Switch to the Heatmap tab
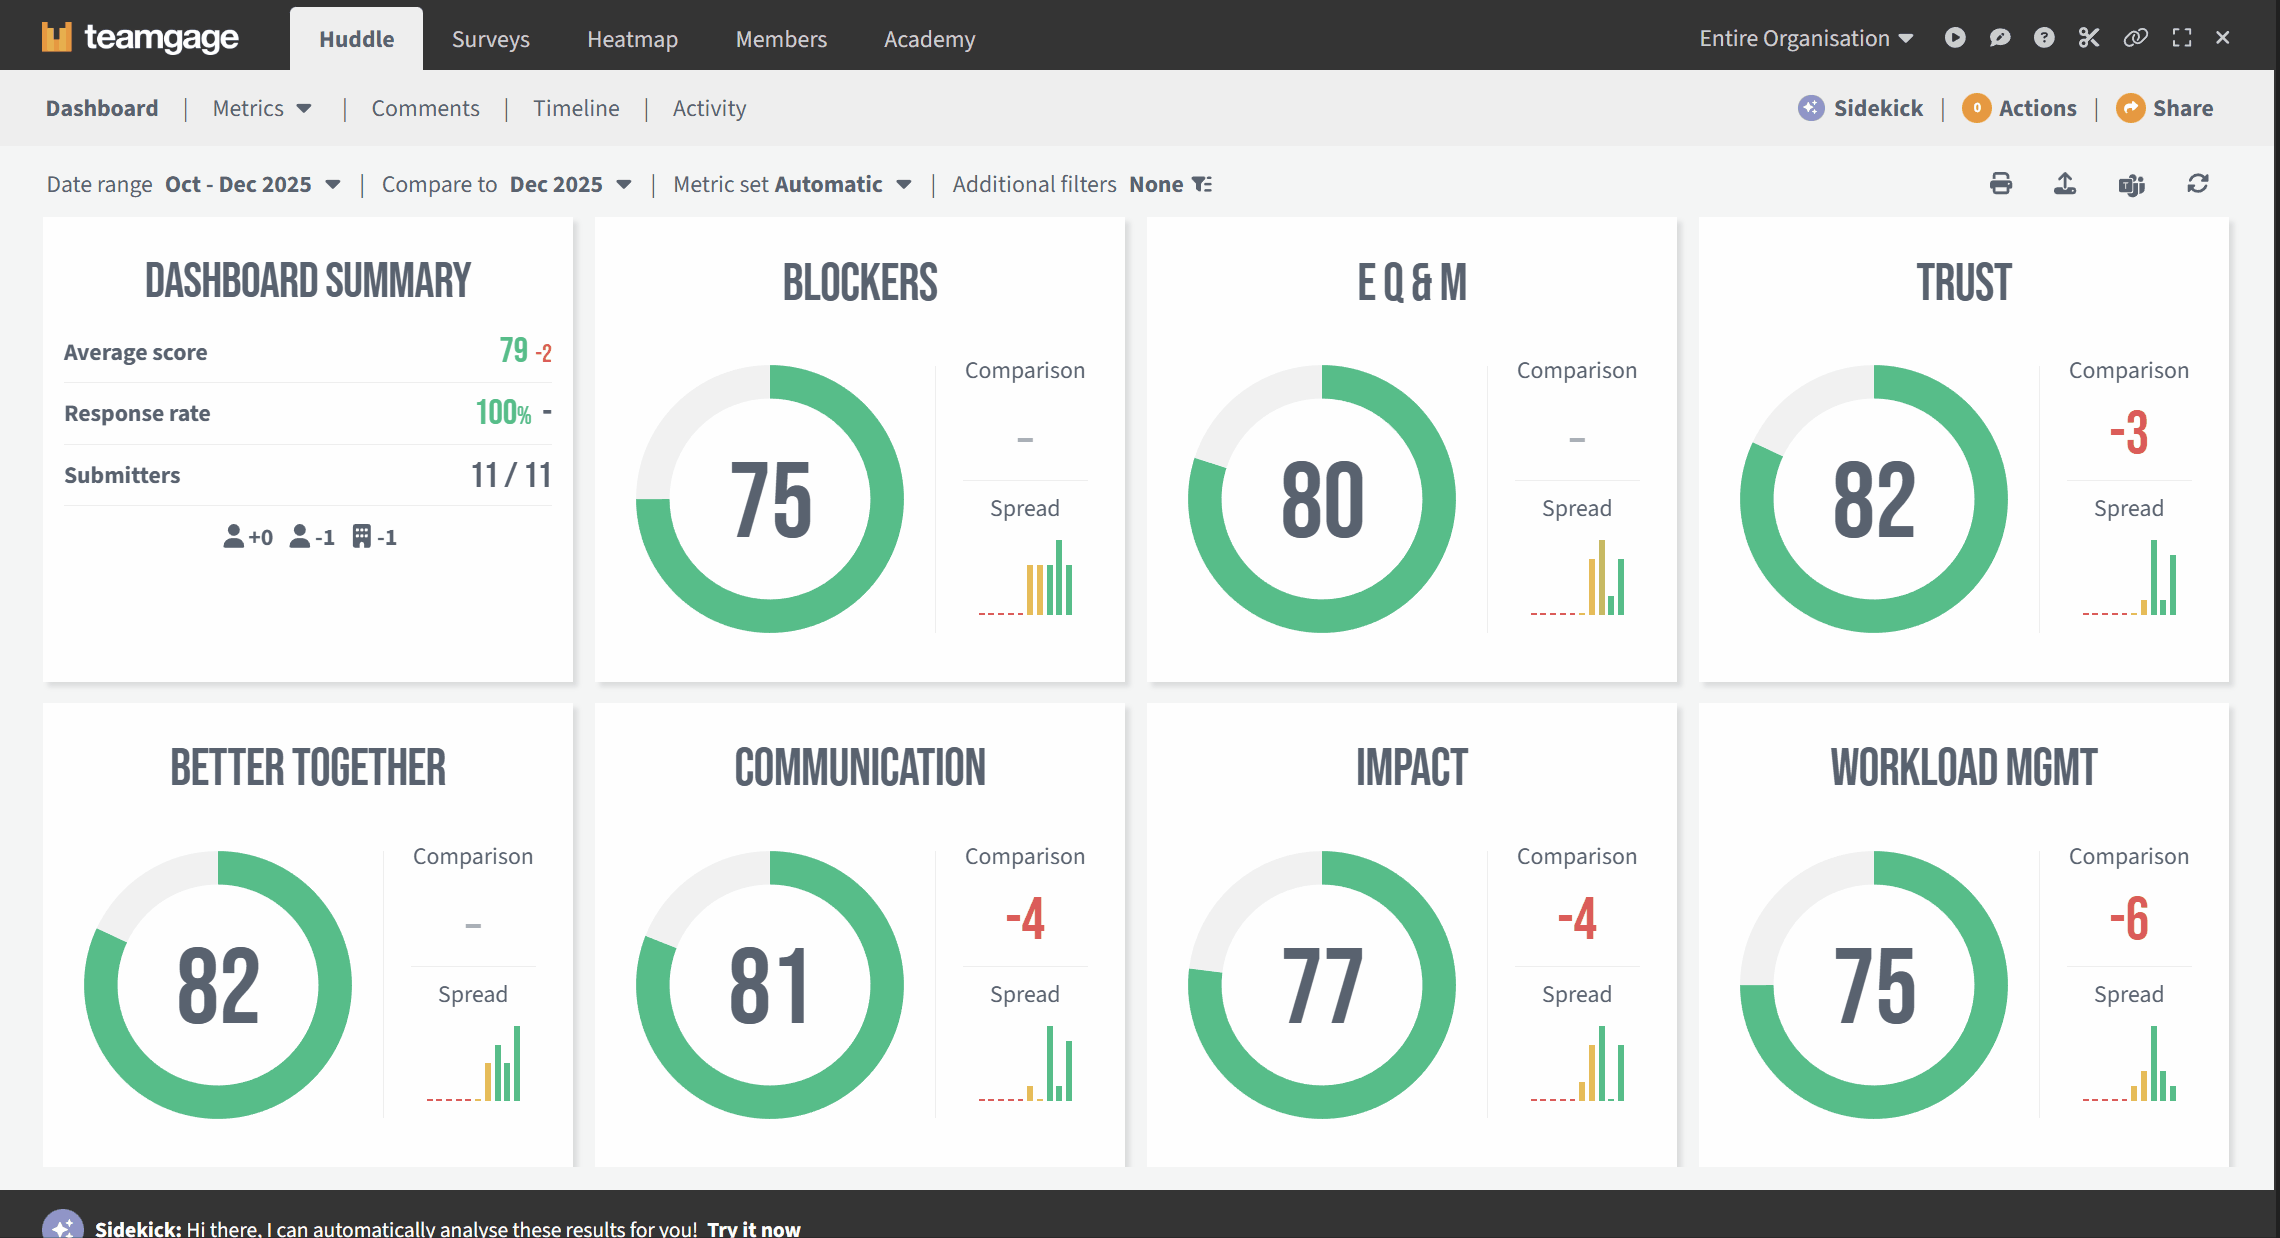Screen dimensions: 2280x1238 [632, 39]
